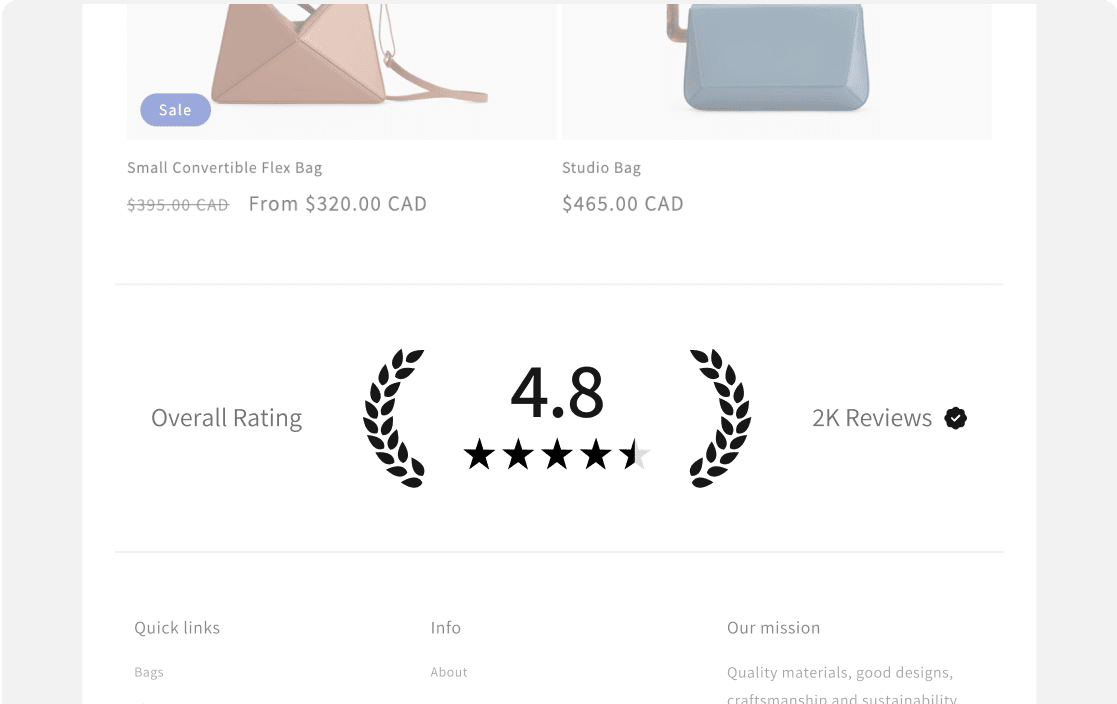Image resolution: width=1117 pixels, height=704 pixels.
Task: Click the second rating star
Action: coord(518,455)
